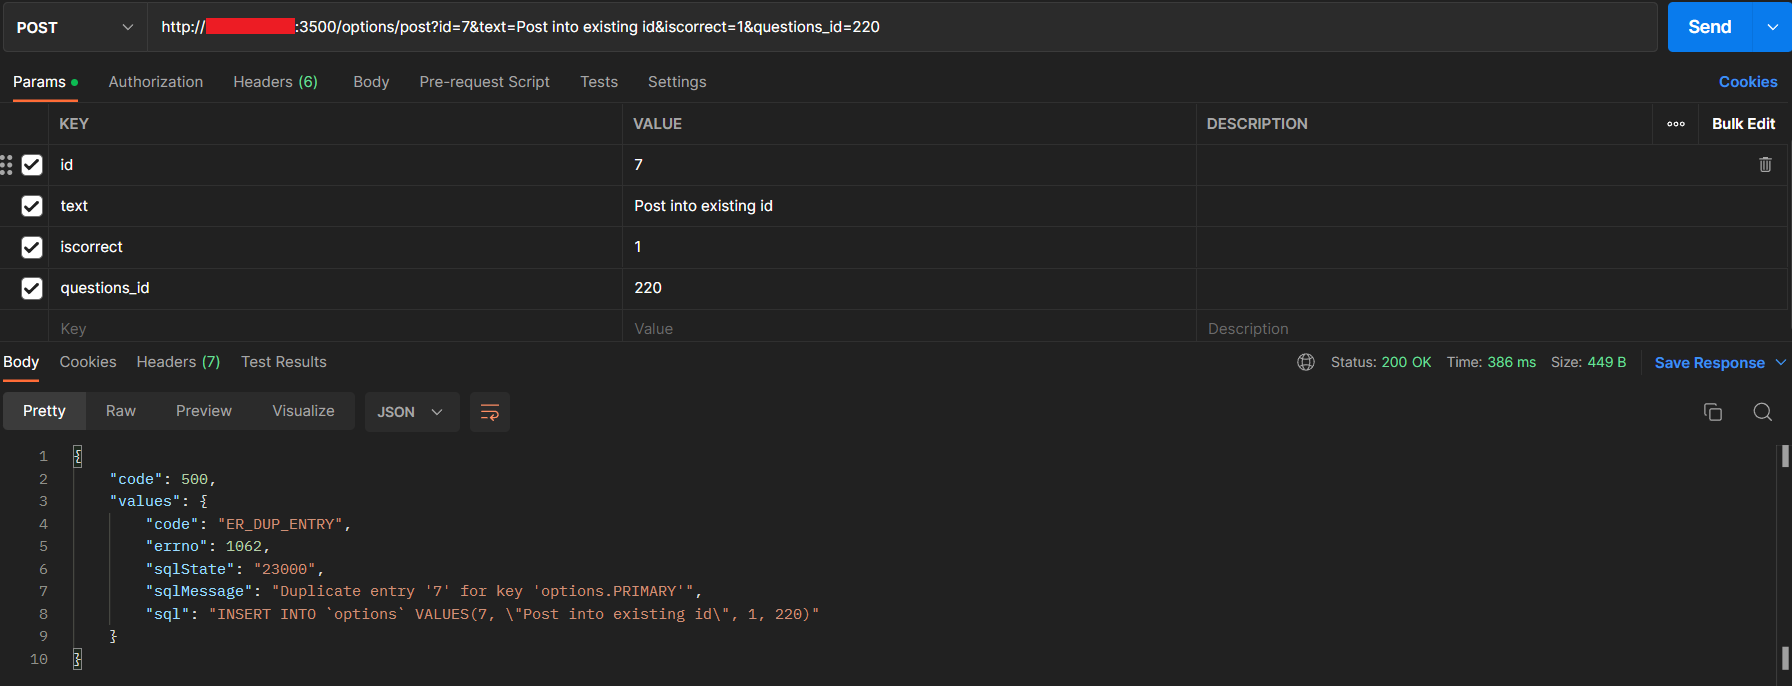Delete the id parameter row with trash icon
The width and height of the screenshot is (1792, 686).
pyautogui.click(x=1765, y=165)
